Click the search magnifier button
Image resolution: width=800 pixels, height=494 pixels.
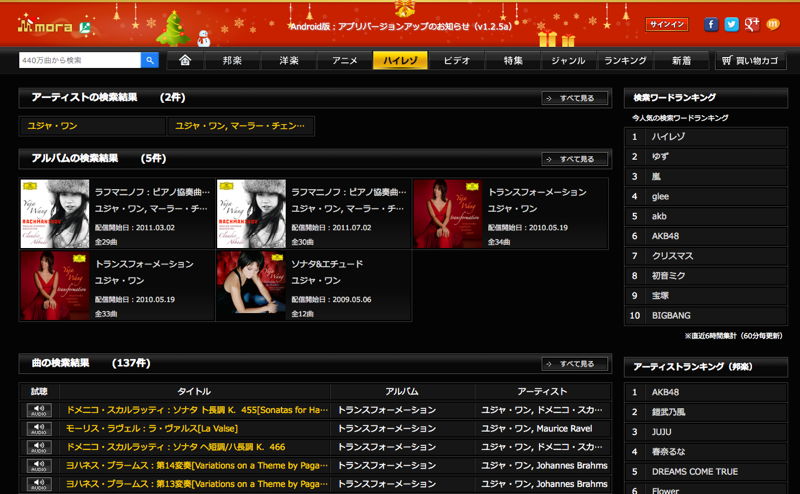(149, 60)
